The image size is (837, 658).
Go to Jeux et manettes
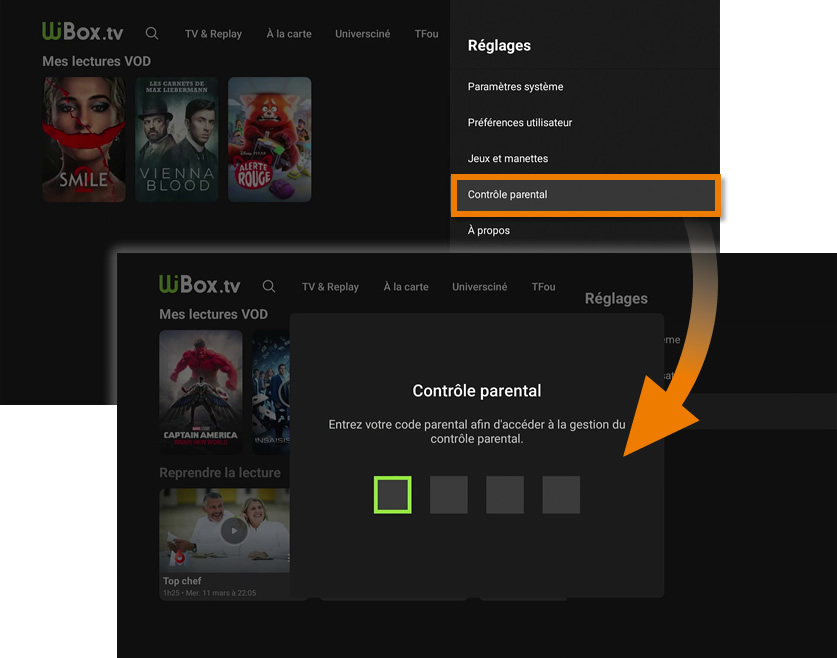(x=507, y=159)
